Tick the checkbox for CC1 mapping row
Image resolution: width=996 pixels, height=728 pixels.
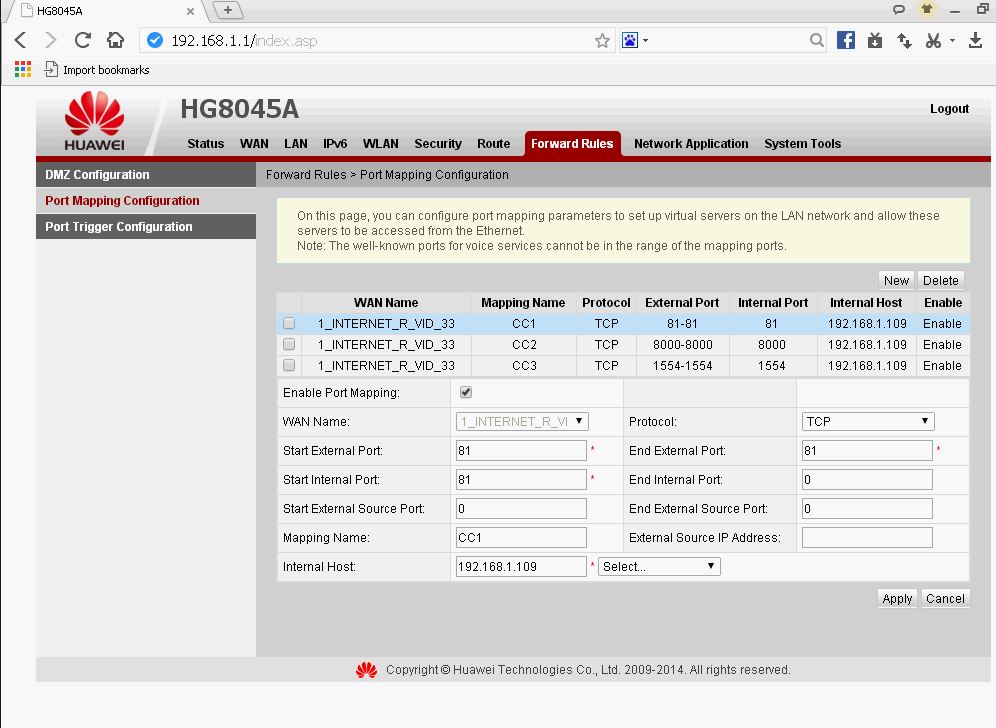pyautogui.click(x=289, y=323)
